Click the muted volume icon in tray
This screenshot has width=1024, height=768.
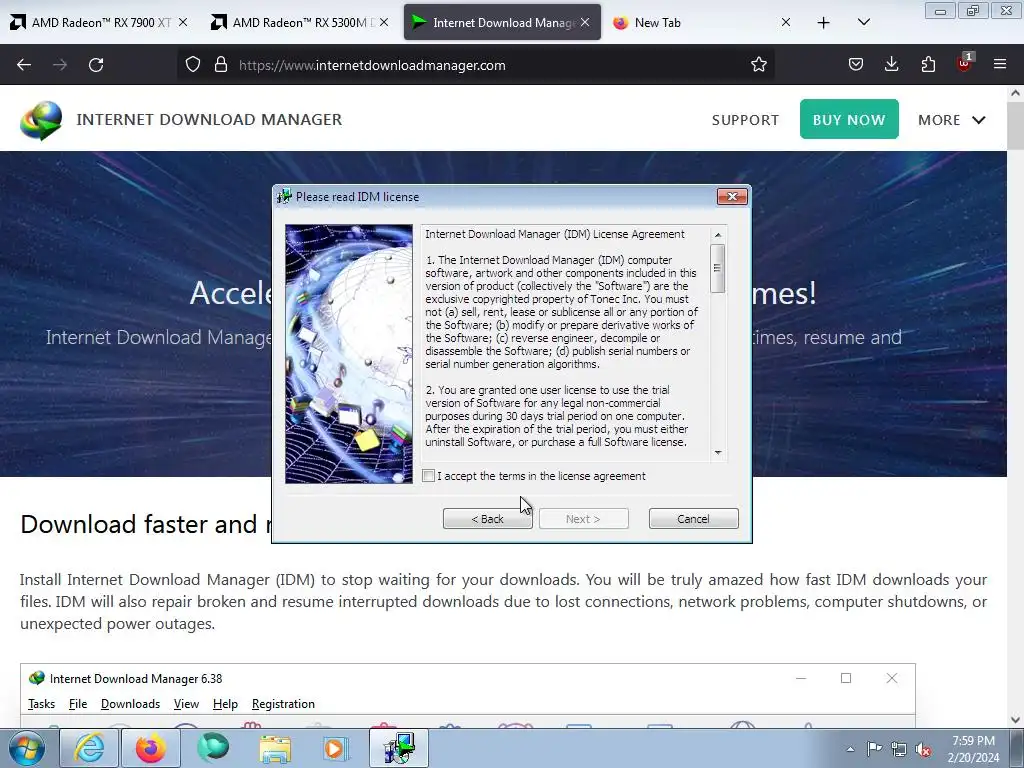[x=923, y=749]
